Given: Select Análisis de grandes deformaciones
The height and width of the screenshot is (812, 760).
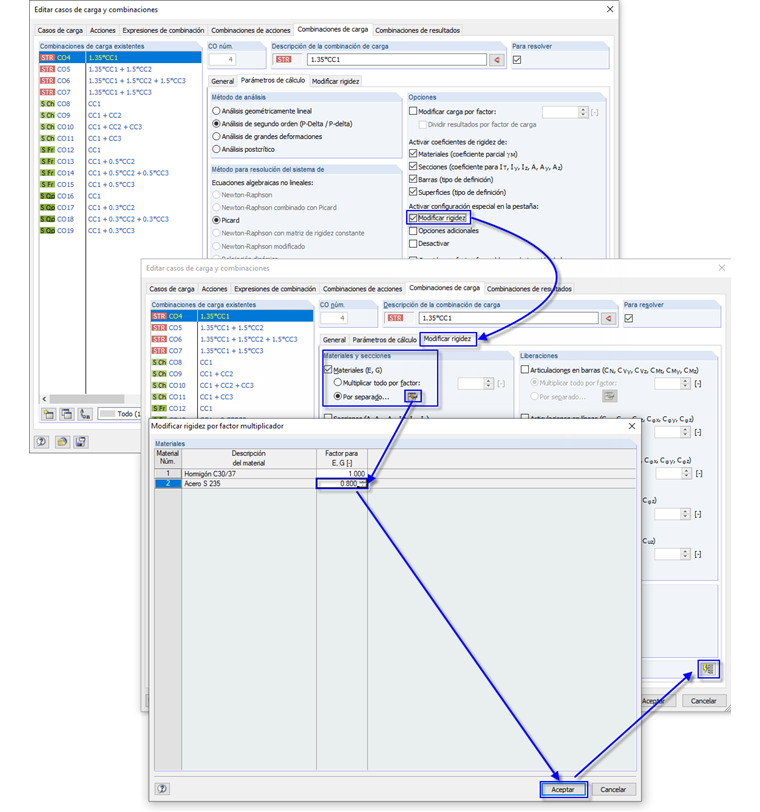Looking at the screenshot, I should point(216,136).
